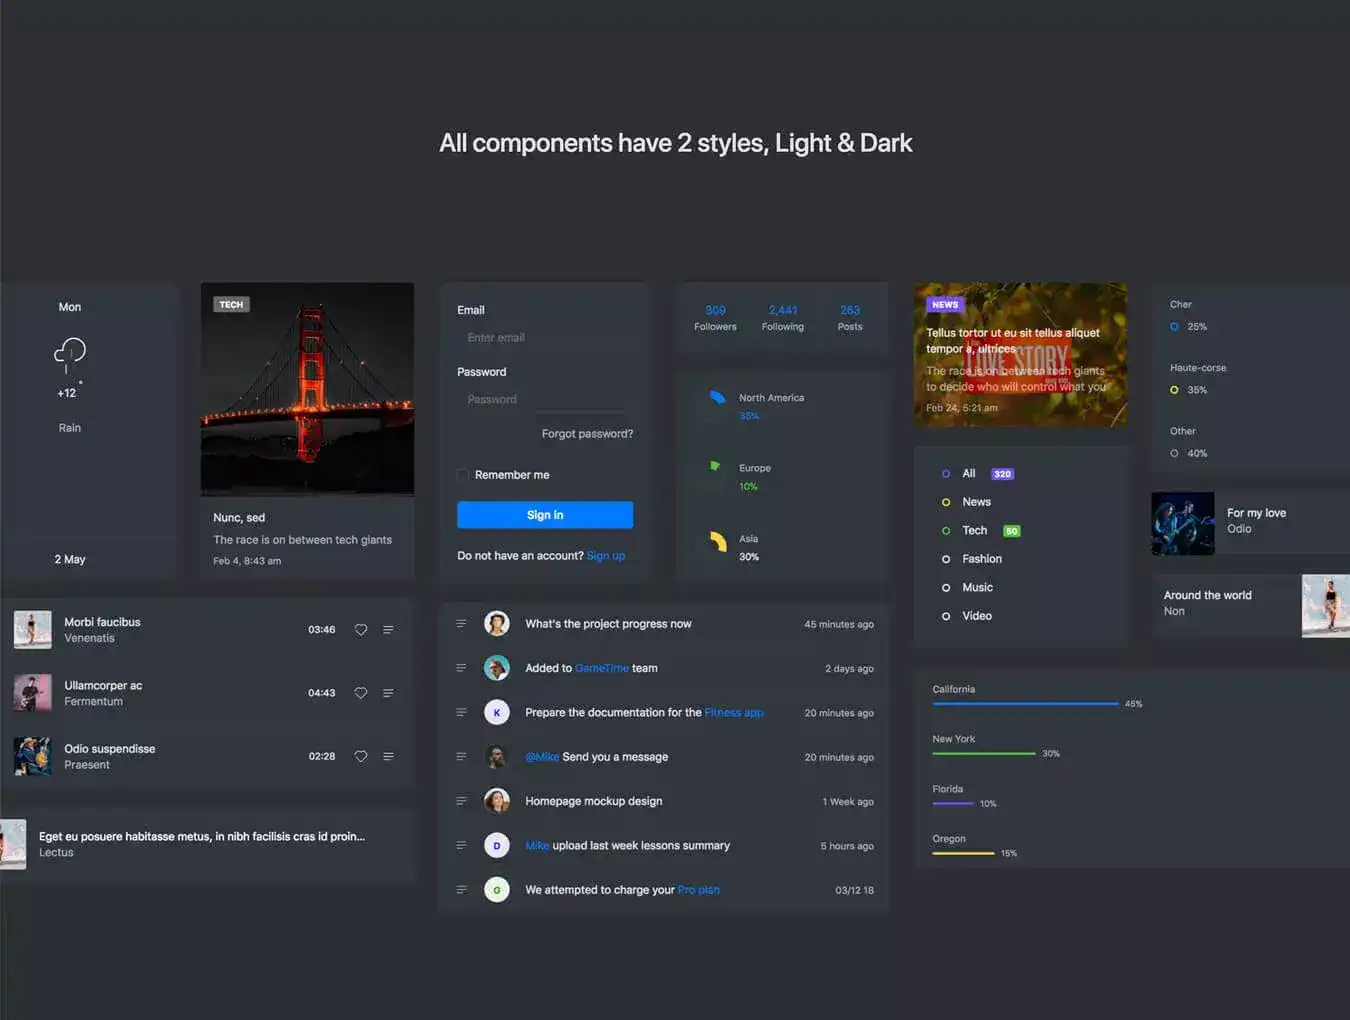Open menu icon for Odio suspendisse track

(x=388, y=757)
